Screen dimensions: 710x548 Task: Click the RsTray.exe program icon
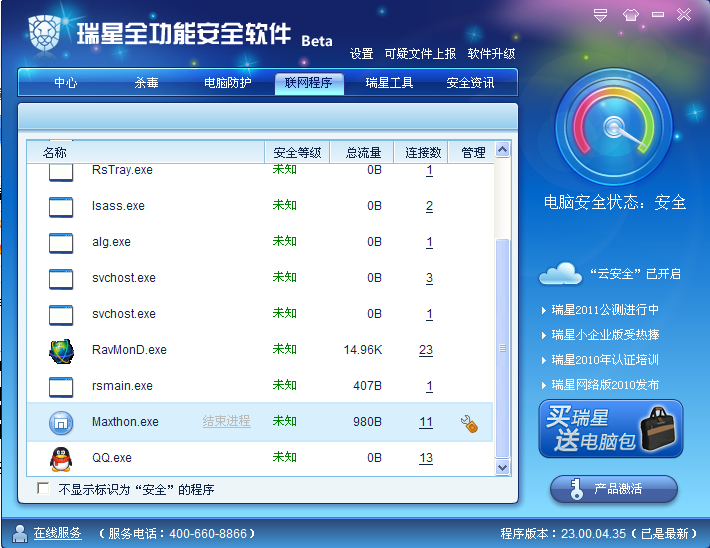[61, 172]
